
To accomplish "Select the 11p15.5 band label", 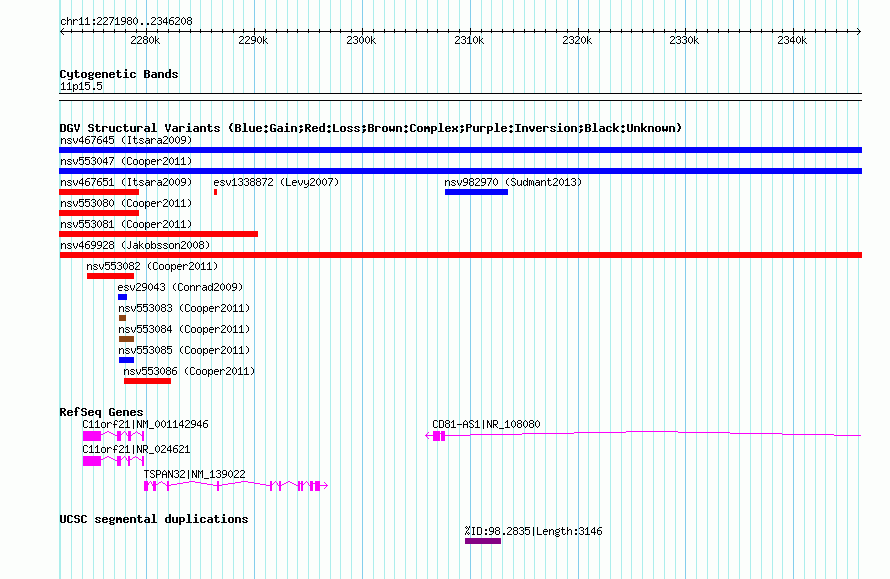I will pyautogui.click(x=81, y=86).
